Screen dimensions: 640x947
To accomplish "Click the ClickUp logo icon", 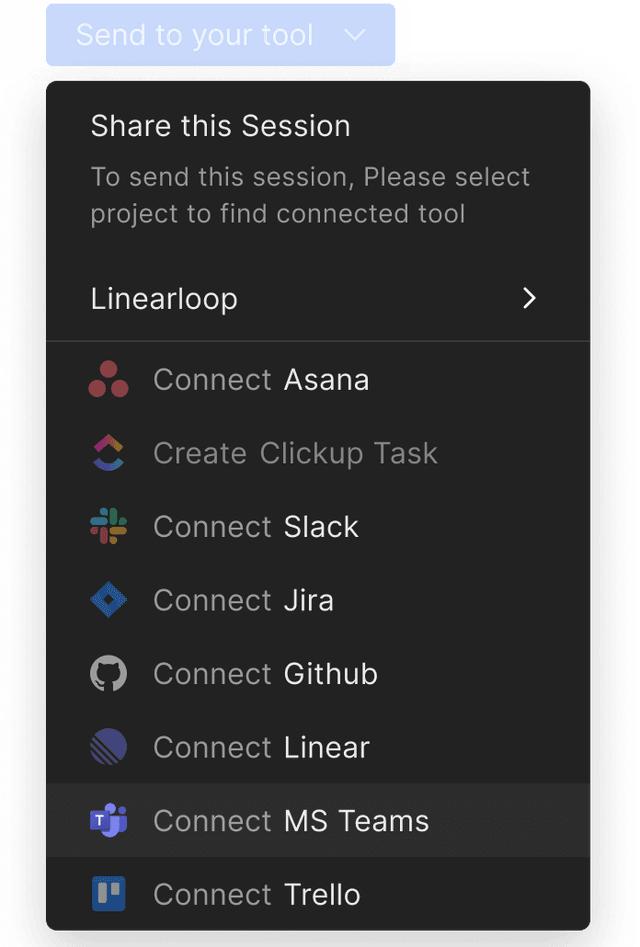I will [x=108, y=453].
